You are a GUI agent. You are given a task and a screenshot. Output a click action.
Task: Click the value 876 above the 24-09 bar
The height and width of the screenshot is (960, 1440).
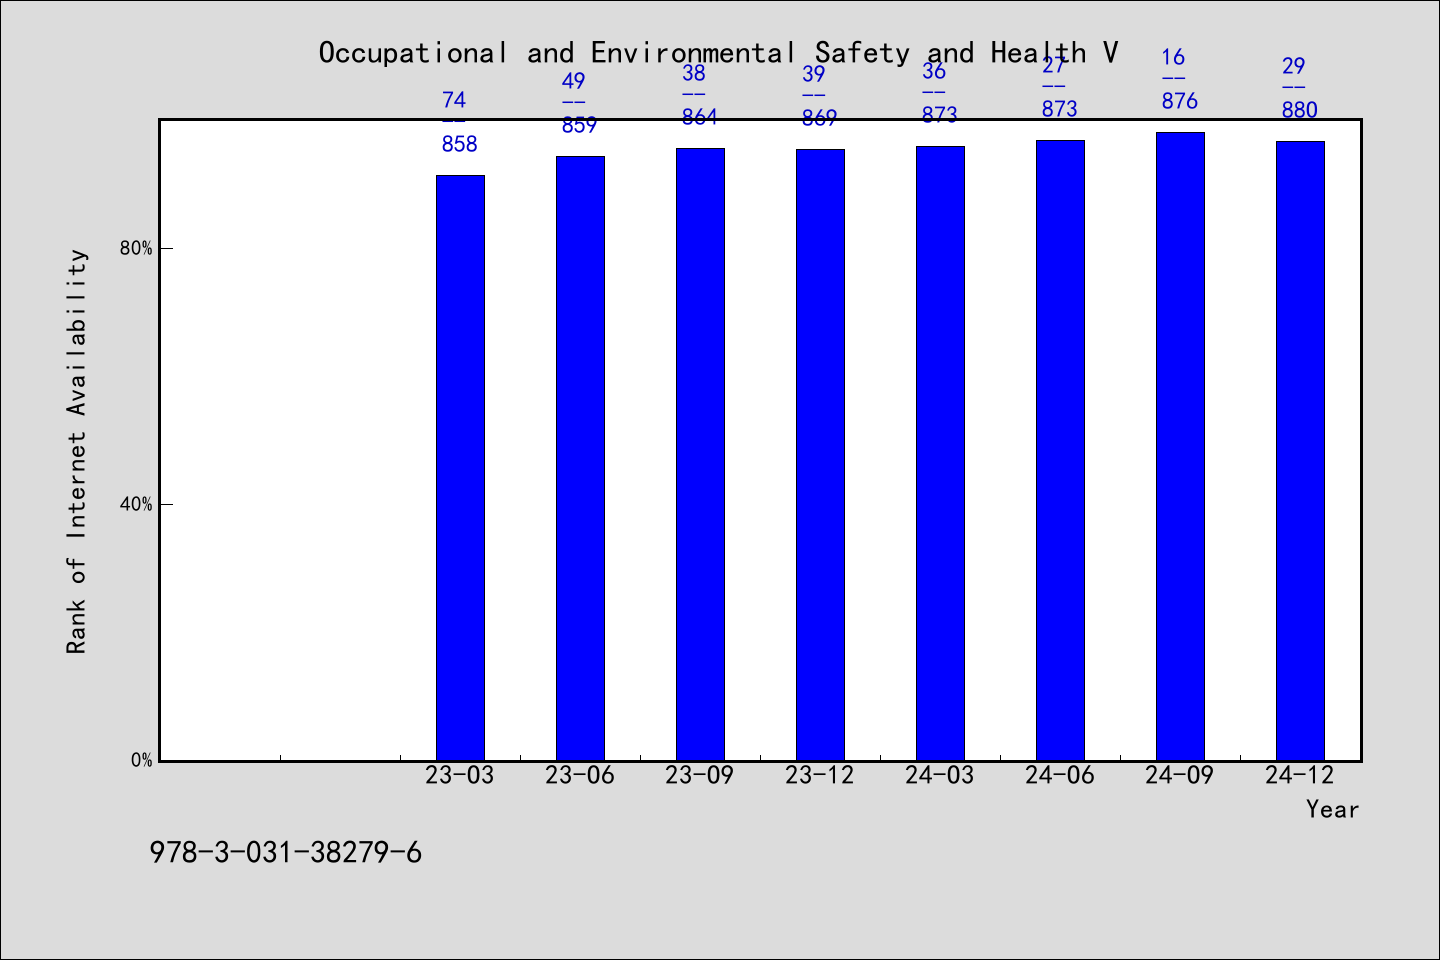click(1180, 101)
